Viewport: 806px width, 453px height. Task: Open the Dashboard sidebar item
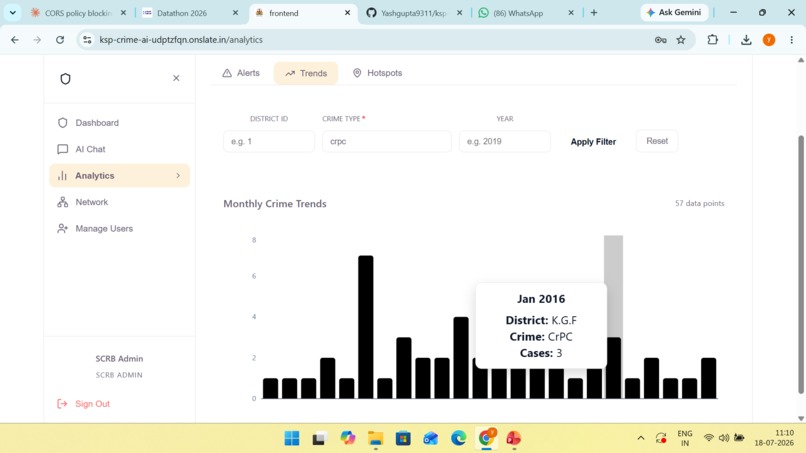97,123
